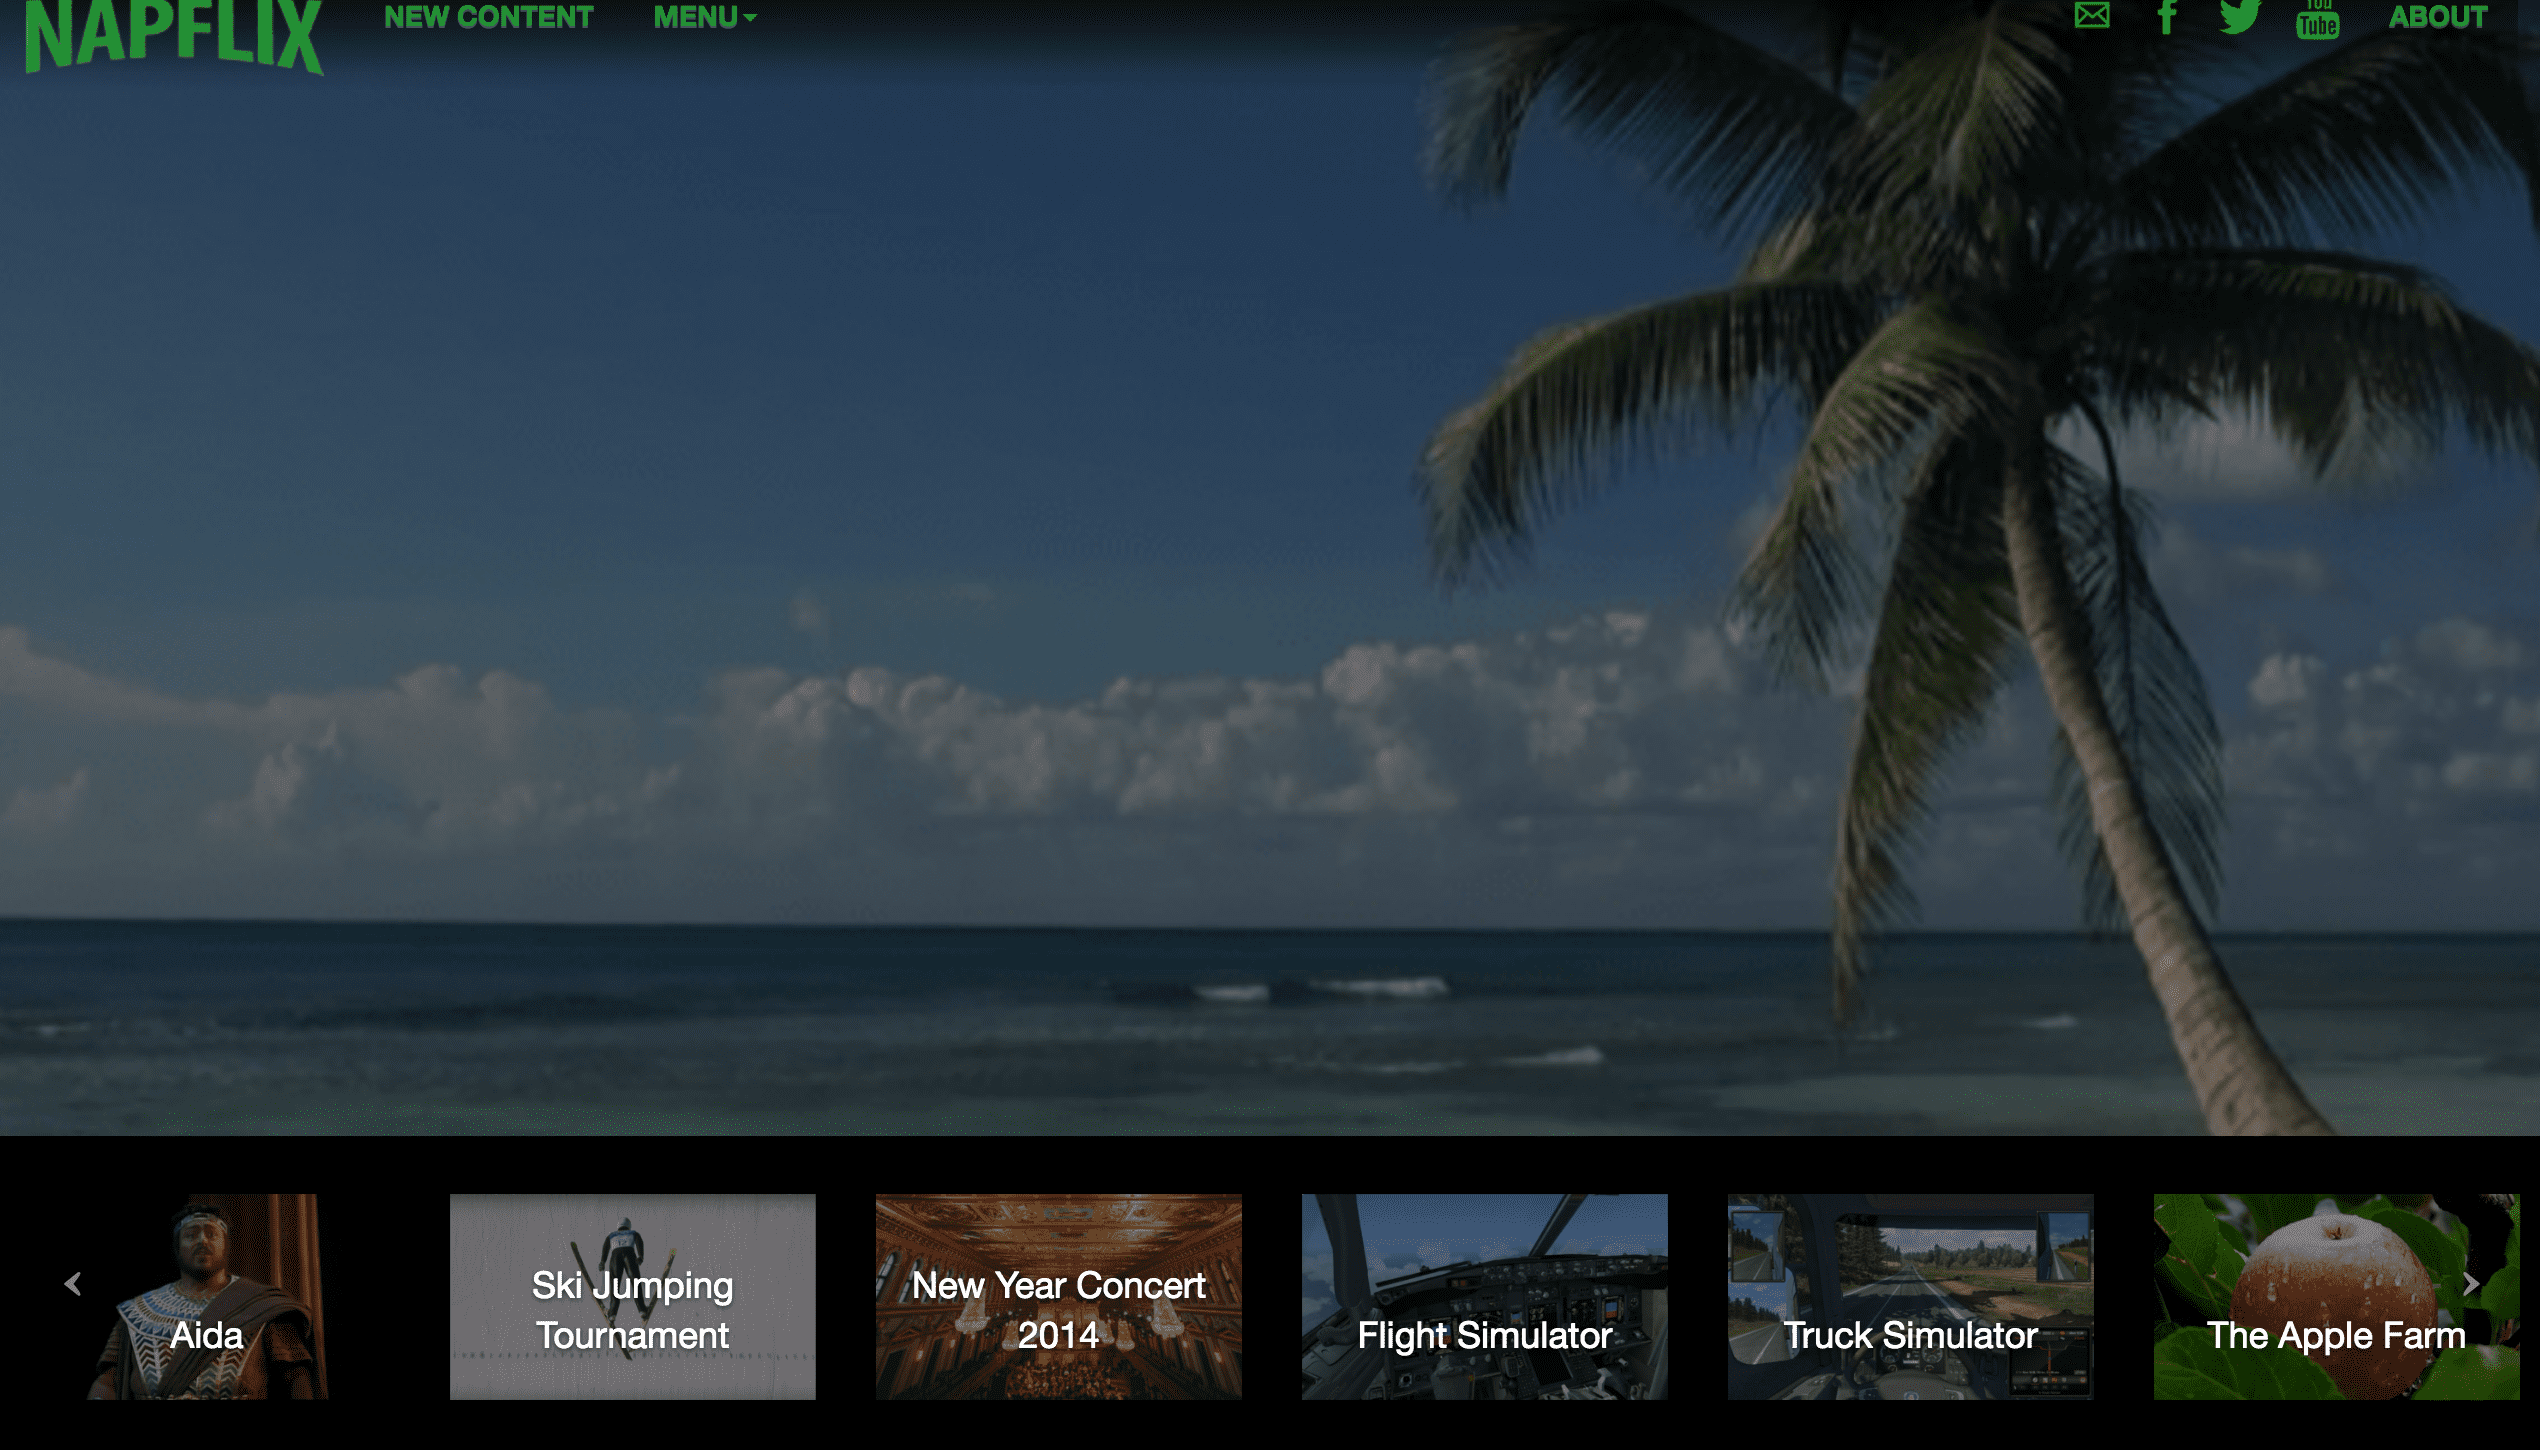Play the Ski Jumping Tournament video
The width and height of the screenshot is (2540, 1450).
pyautogui.click(x=632, y=1296)
